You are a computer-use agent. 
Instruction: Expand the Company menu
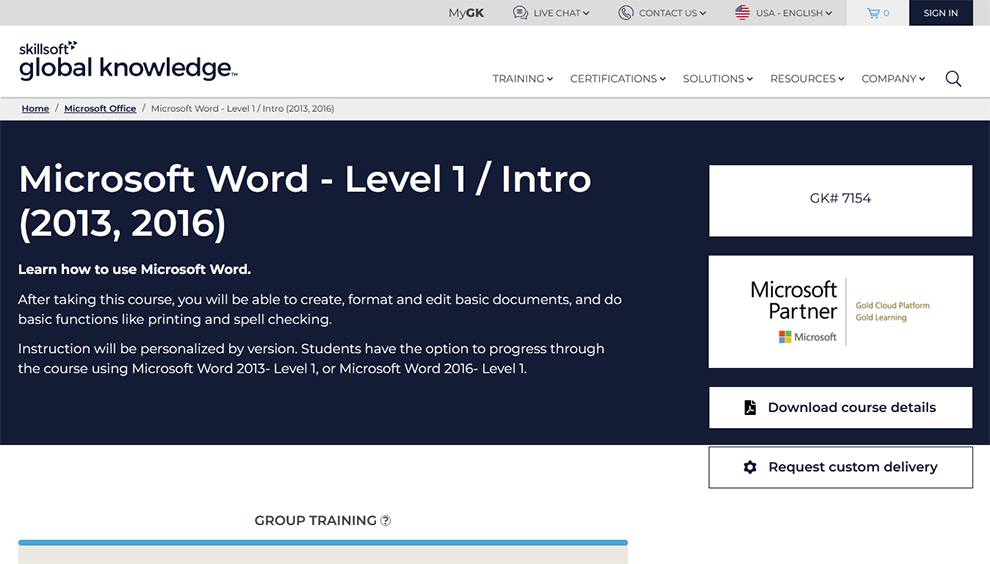pyautogui.click(x=893, y=79)
